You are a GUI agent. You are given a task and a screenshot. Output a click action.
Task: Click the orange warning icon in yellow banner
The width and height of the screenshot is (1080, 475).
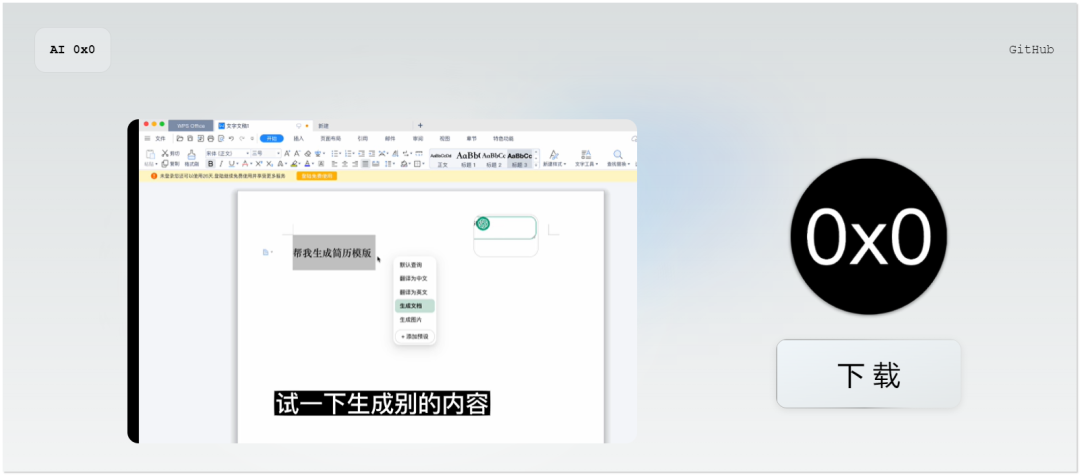154,176
